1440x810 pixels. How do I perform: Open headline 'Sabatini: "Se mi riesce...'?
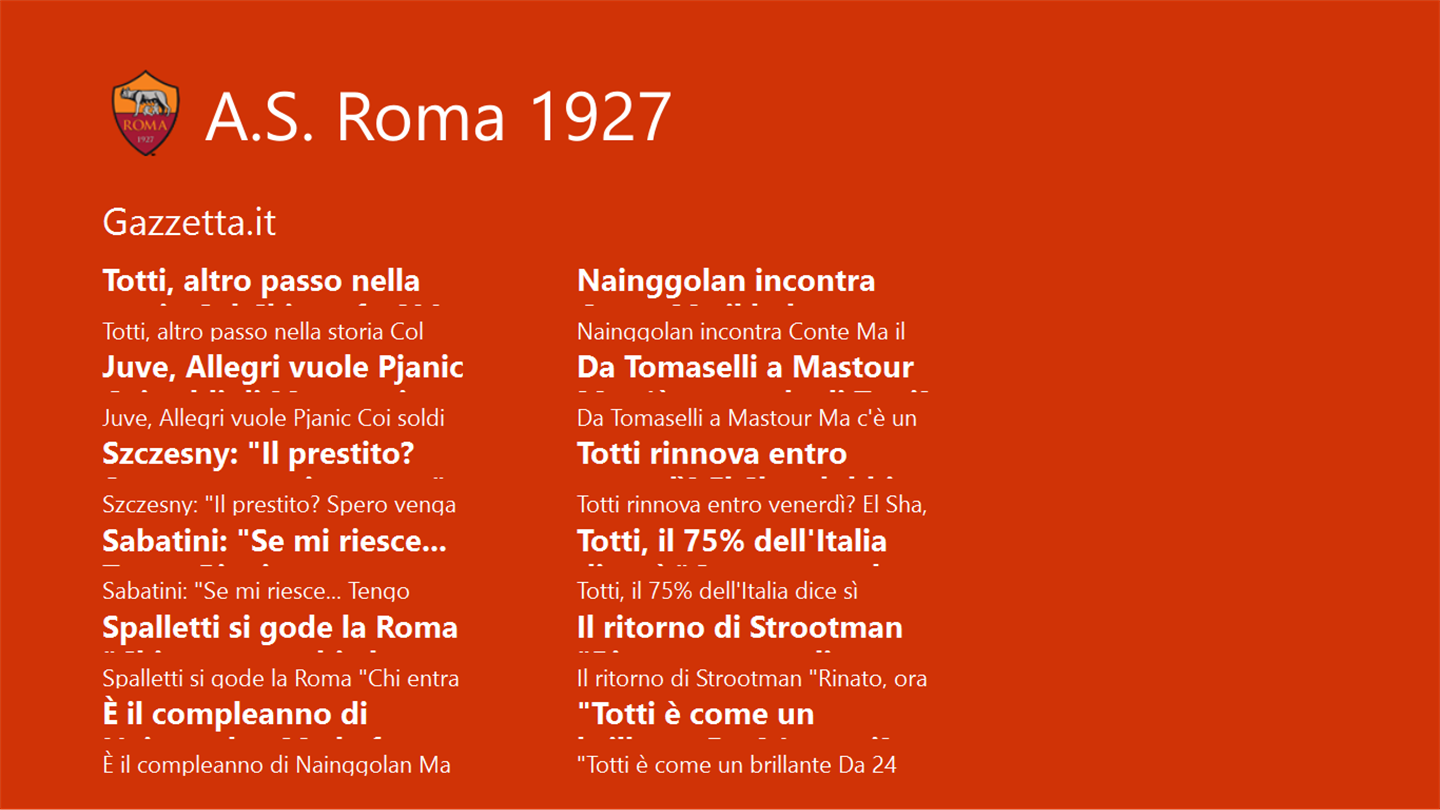pos(274,541)
